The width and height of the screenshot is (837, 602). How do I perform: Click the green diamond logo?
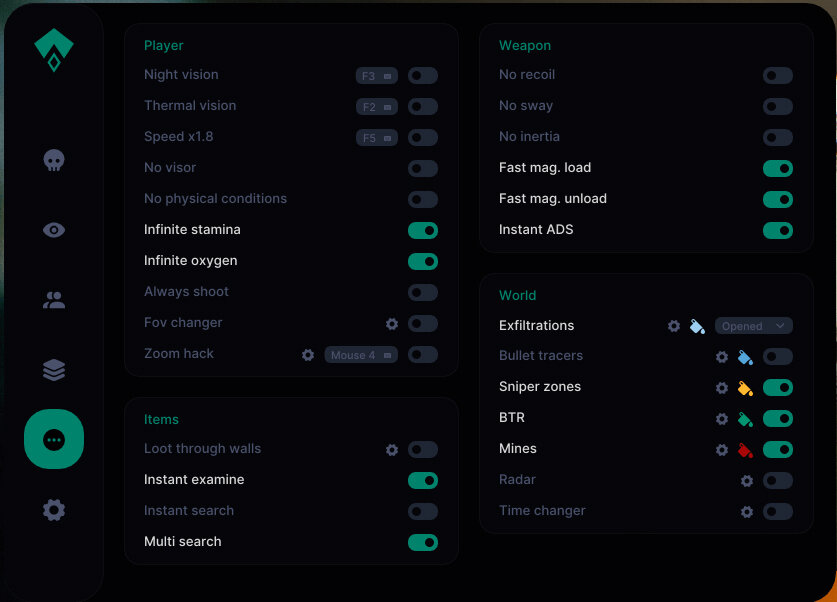[x=54, y=50]
